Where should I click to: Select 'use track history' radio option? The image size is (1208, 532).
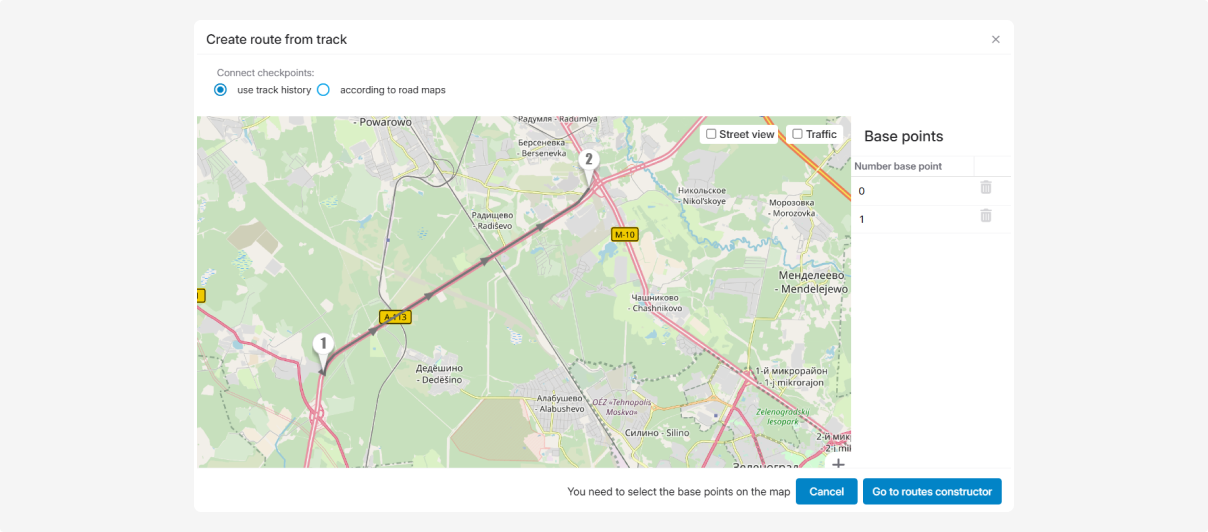(221, 90)
